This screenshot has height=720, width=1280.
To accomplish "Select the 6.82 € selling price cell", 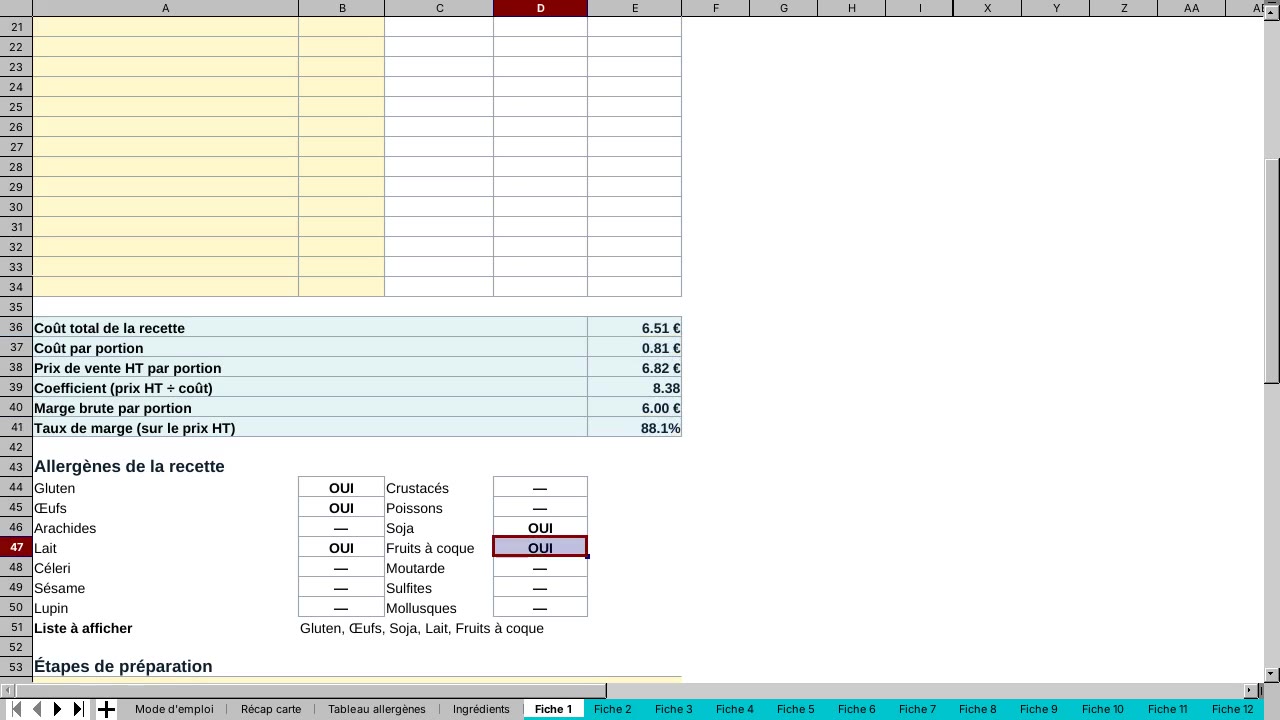I will (634, 368).
